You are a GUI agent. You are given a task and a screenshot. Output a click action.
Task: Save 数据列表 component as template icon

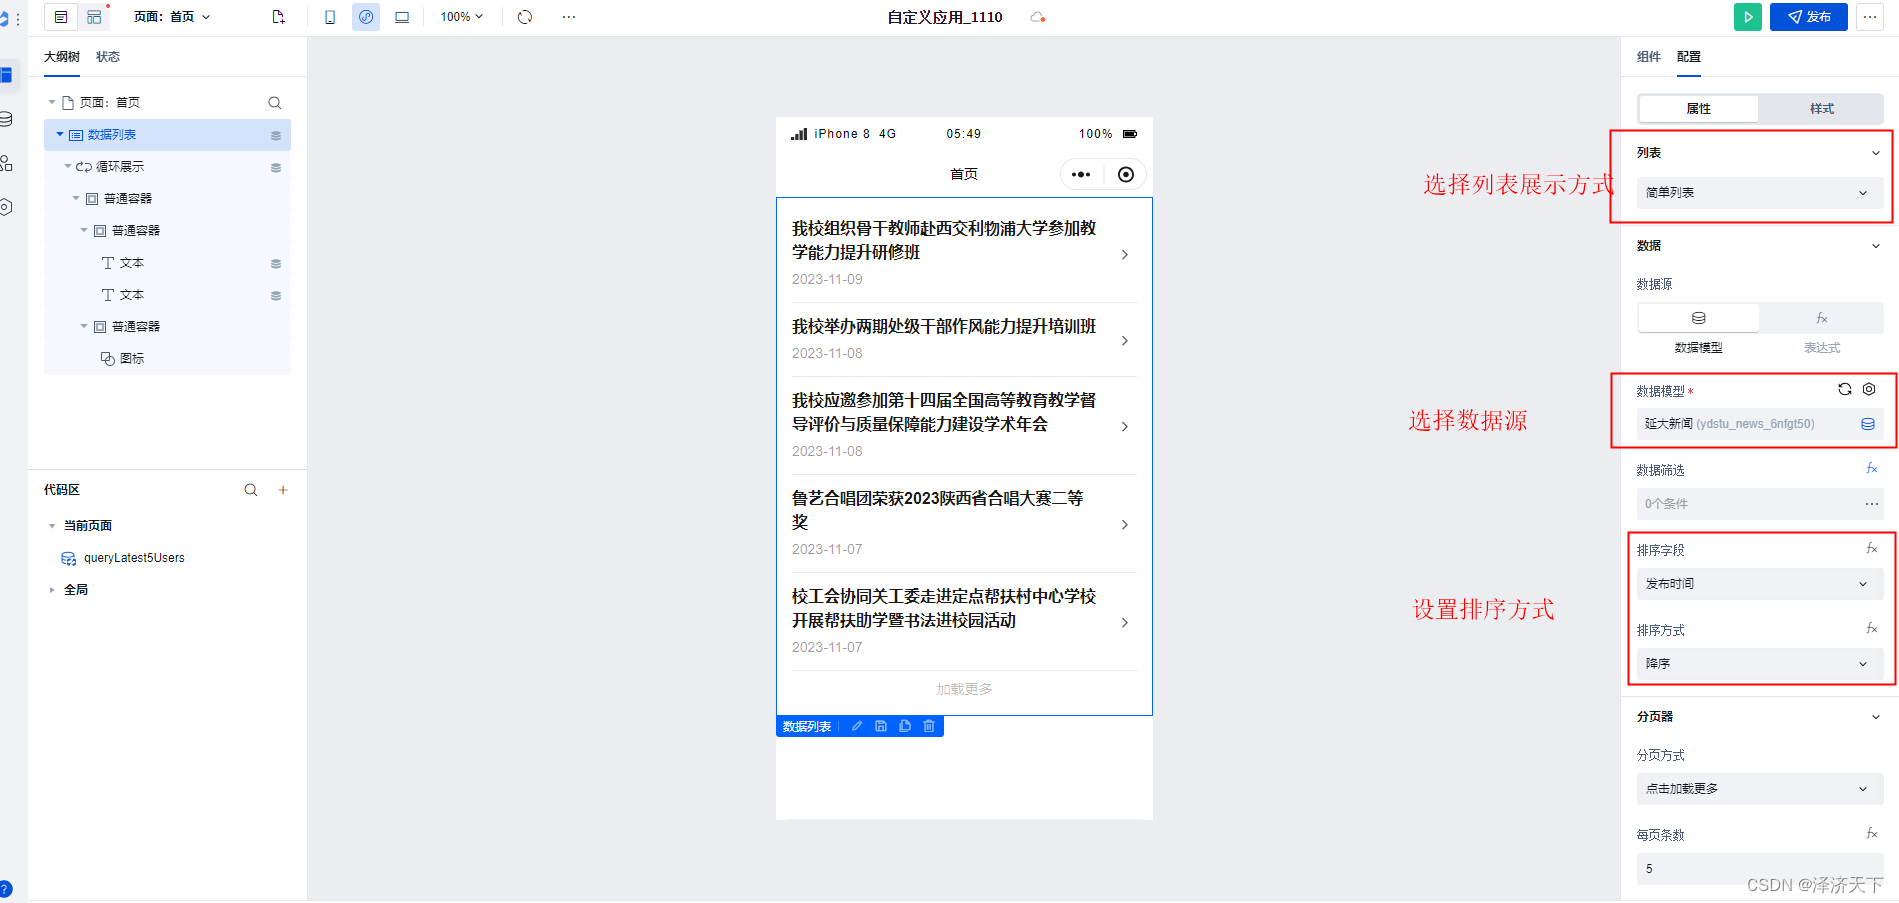click(881, 726)
